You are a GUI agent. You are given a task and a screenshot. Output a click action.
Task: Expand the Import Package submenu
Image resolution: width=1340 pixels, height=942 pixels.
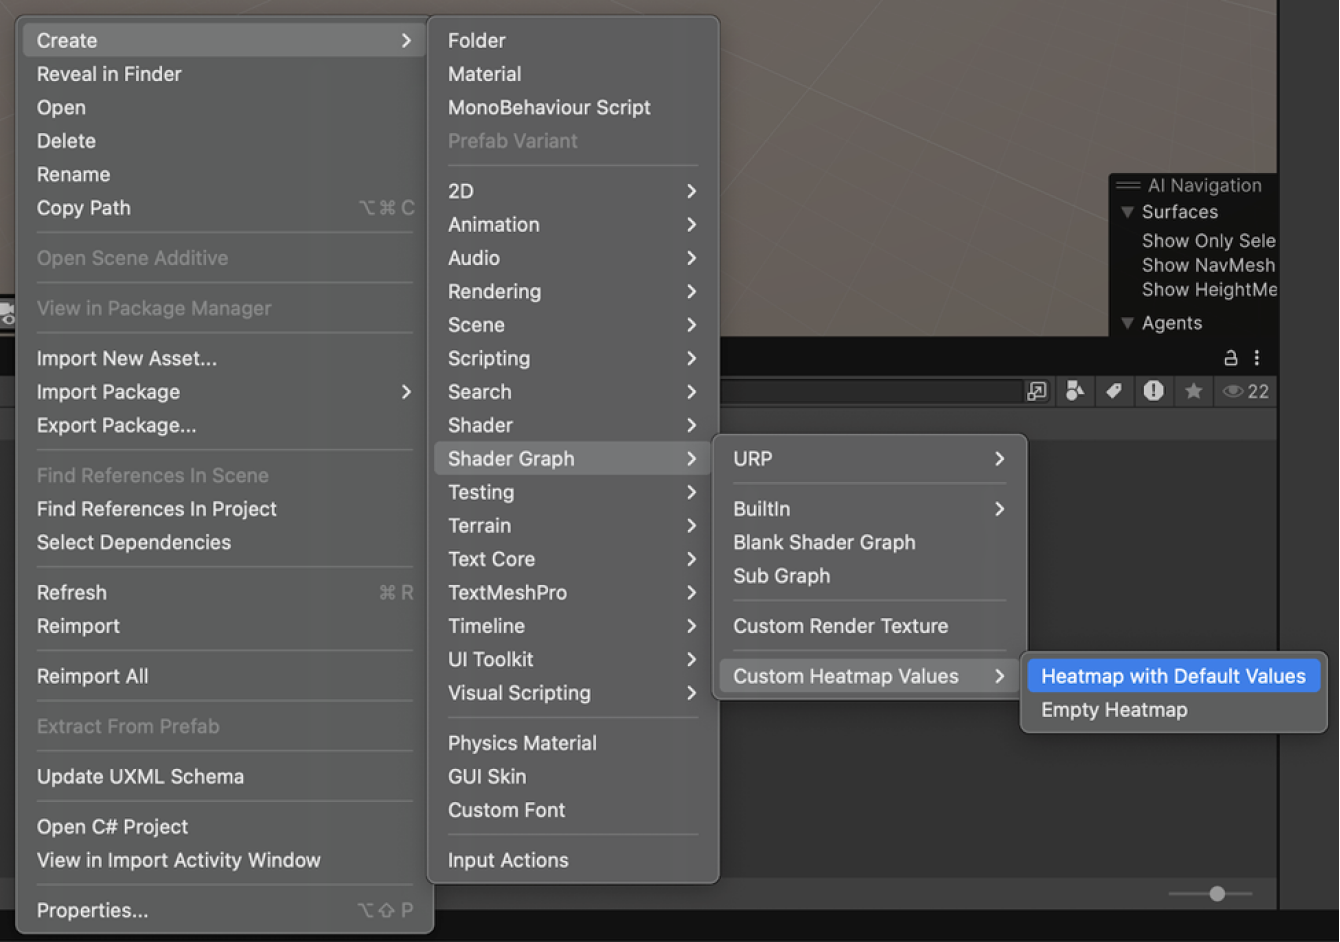pos(224,391)
